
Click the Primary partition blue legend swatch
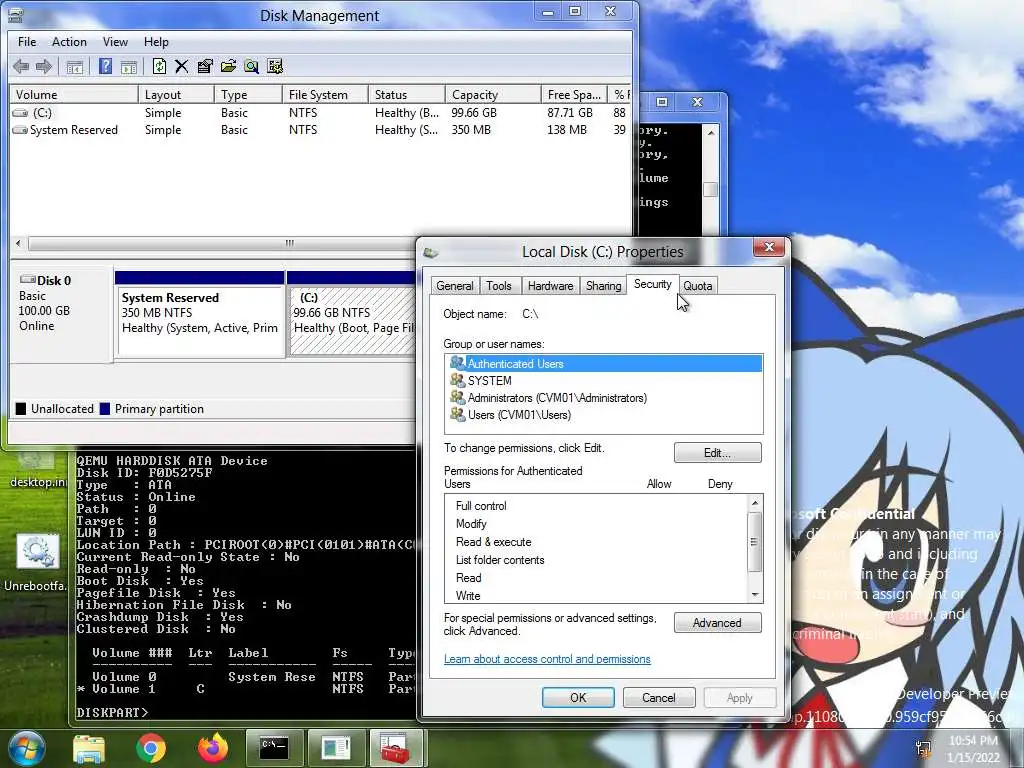(x=104, y=409)
